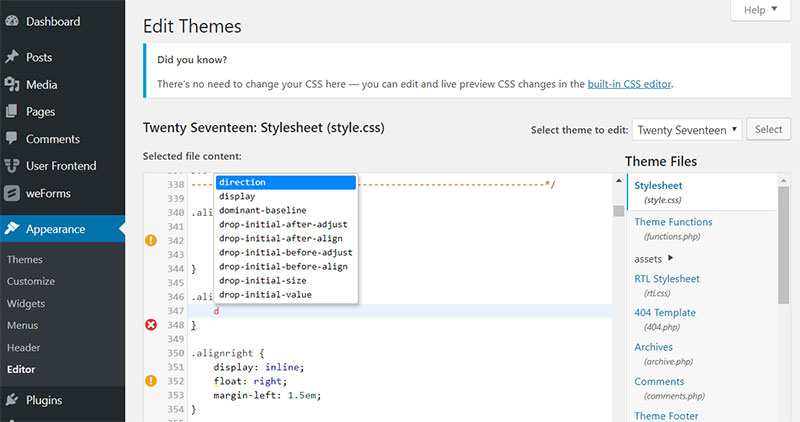Click the Media icon in sidebar

[x=12, y=84]
